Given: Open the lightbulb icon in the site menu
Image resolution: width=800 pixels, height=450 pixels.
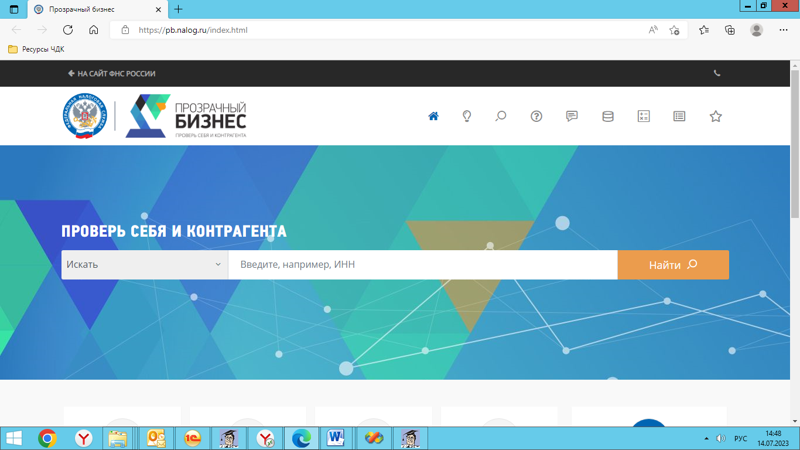Looking at the screenshot, I should pyautogui.click(x=467, y=116).
